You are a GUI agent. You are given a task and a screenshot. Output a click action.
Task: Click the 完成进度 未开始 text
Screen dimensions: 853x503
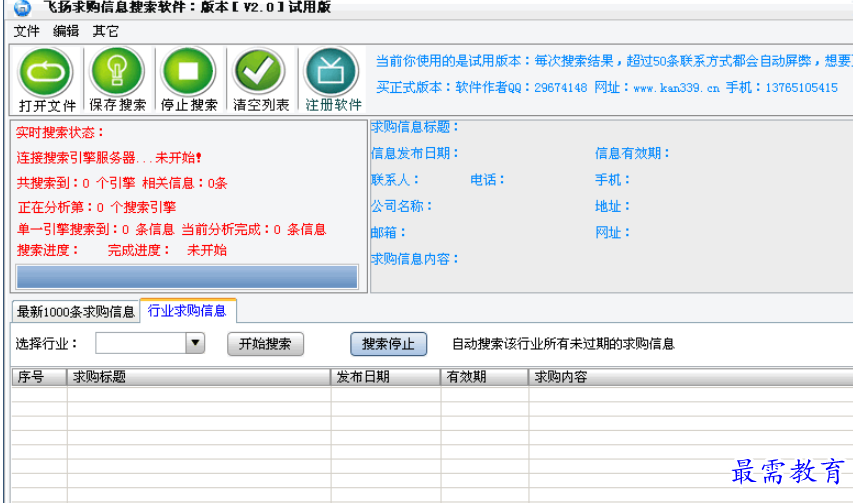(167, 251)
